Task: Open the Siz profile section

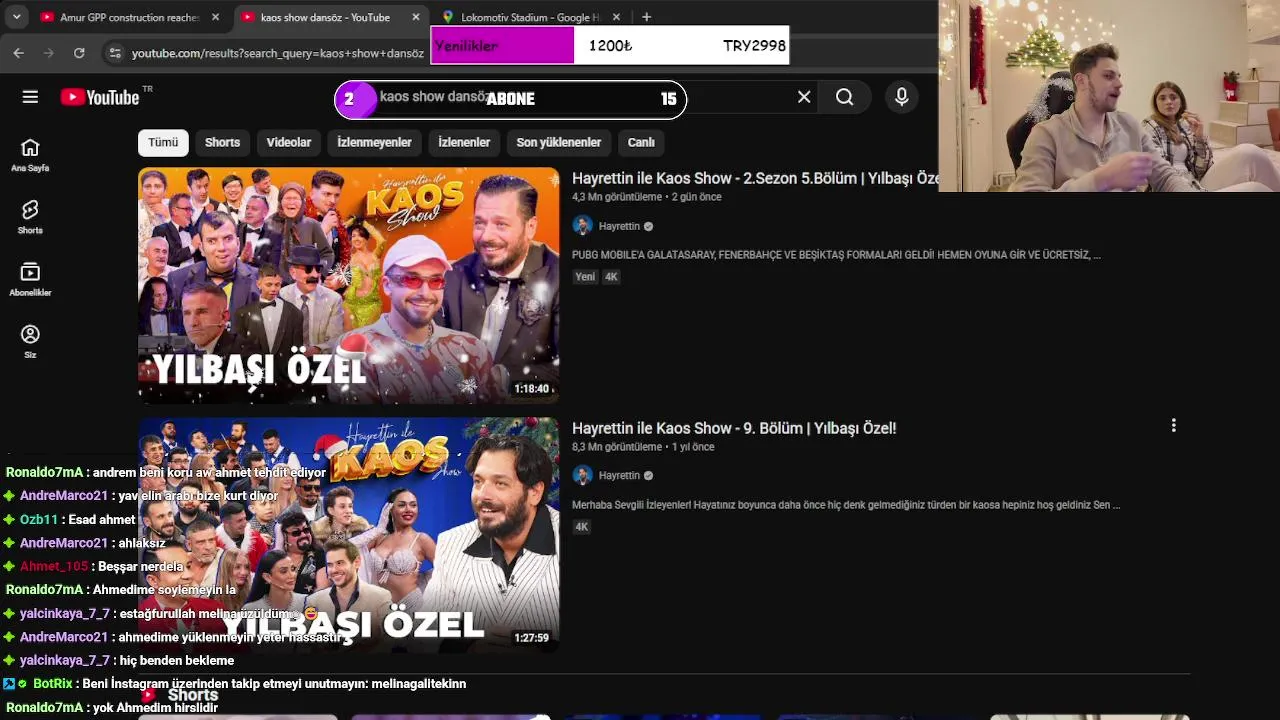Action: point(30,341)
